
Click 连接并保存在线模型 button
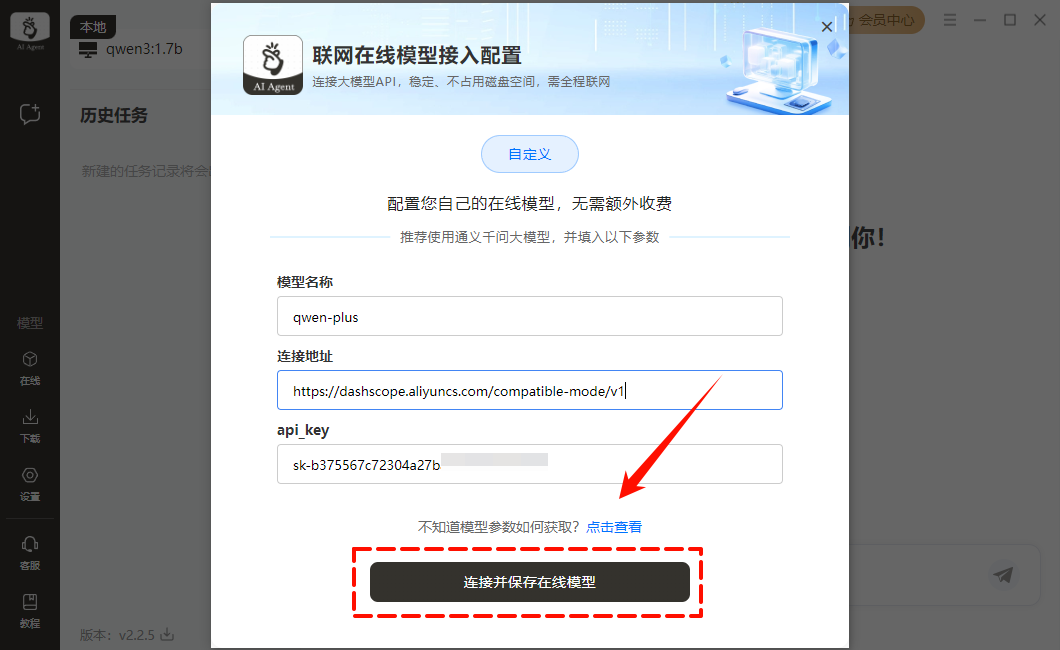pos(529,582)
